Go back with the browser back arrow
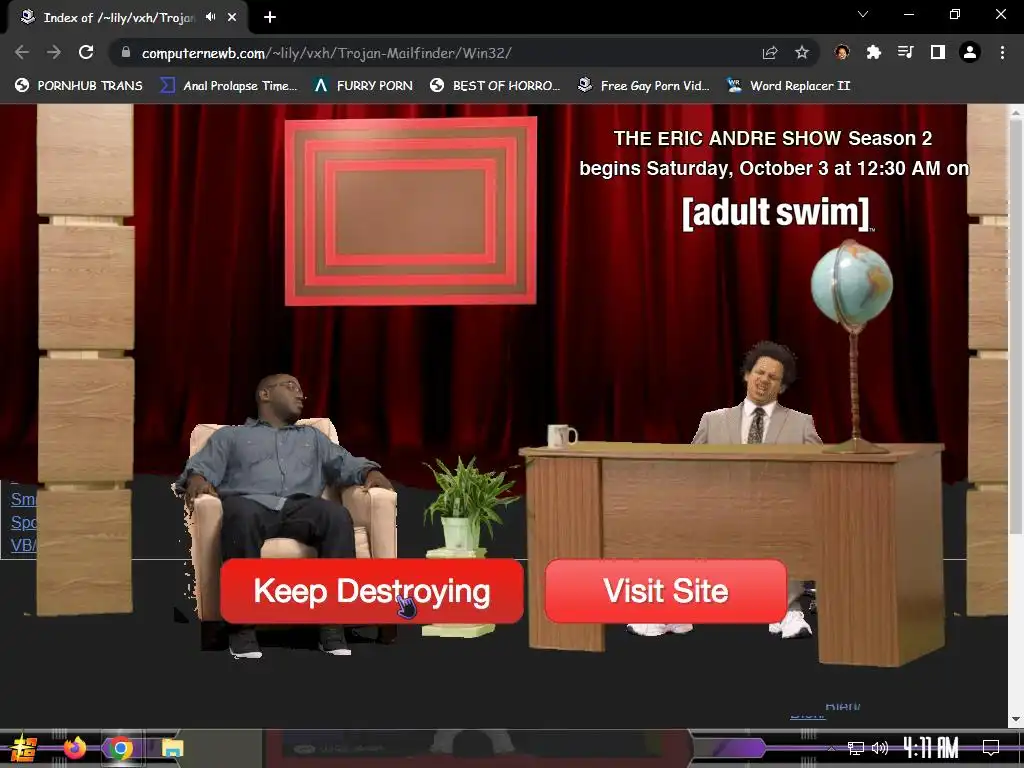 point(22,52)
